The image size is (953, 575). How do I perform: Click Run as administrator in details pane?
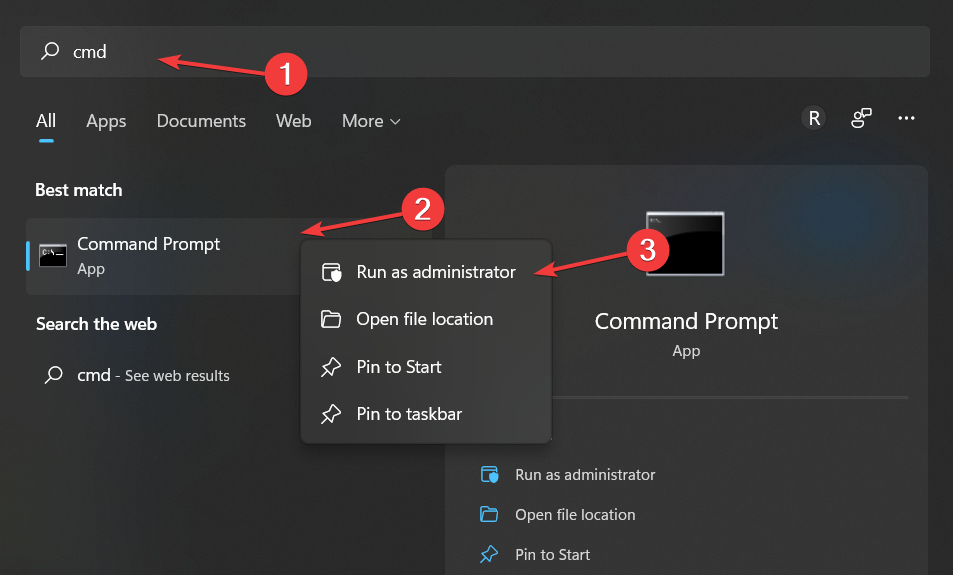pos(585,475)
